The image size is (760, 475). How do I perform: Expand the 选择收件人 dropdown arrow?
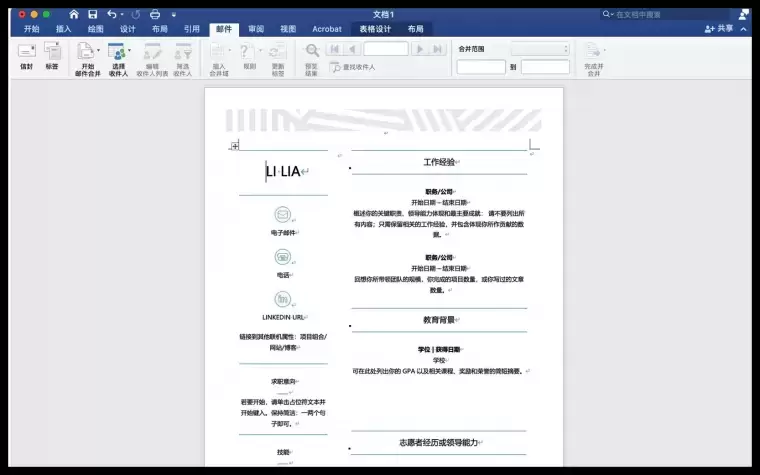coord(129,50)
